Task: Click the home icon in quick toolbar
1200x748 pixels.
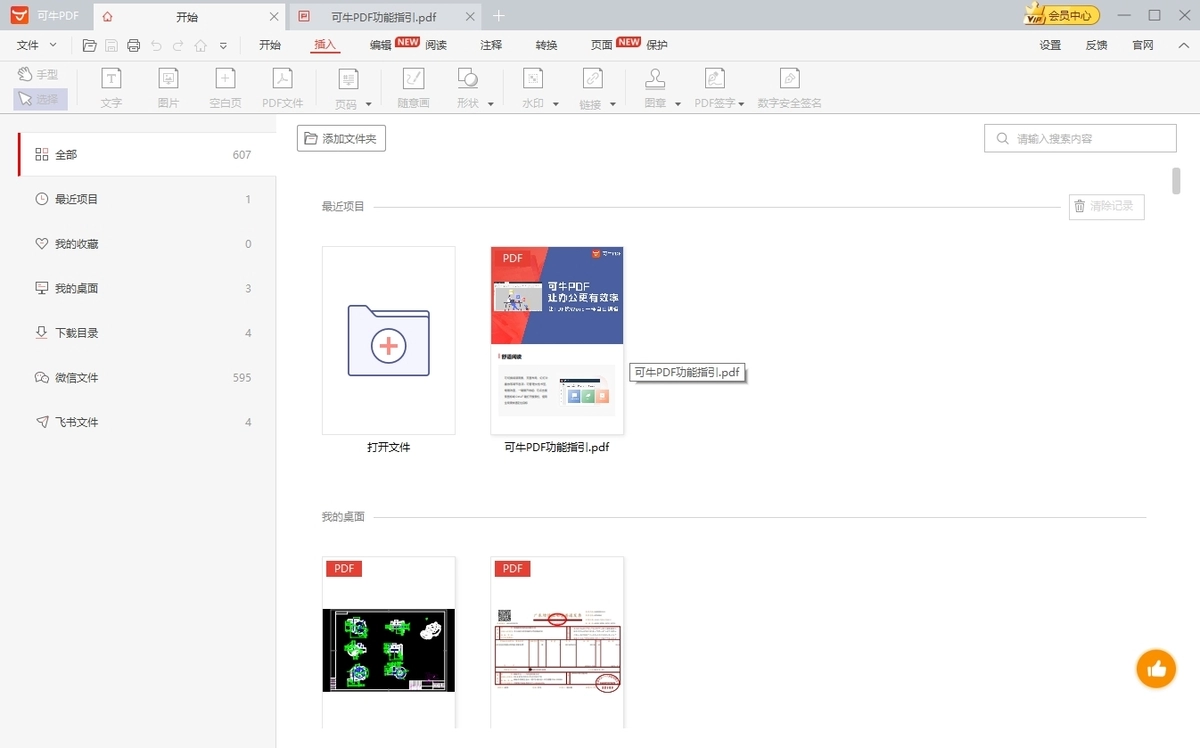Action: [201, 45]
